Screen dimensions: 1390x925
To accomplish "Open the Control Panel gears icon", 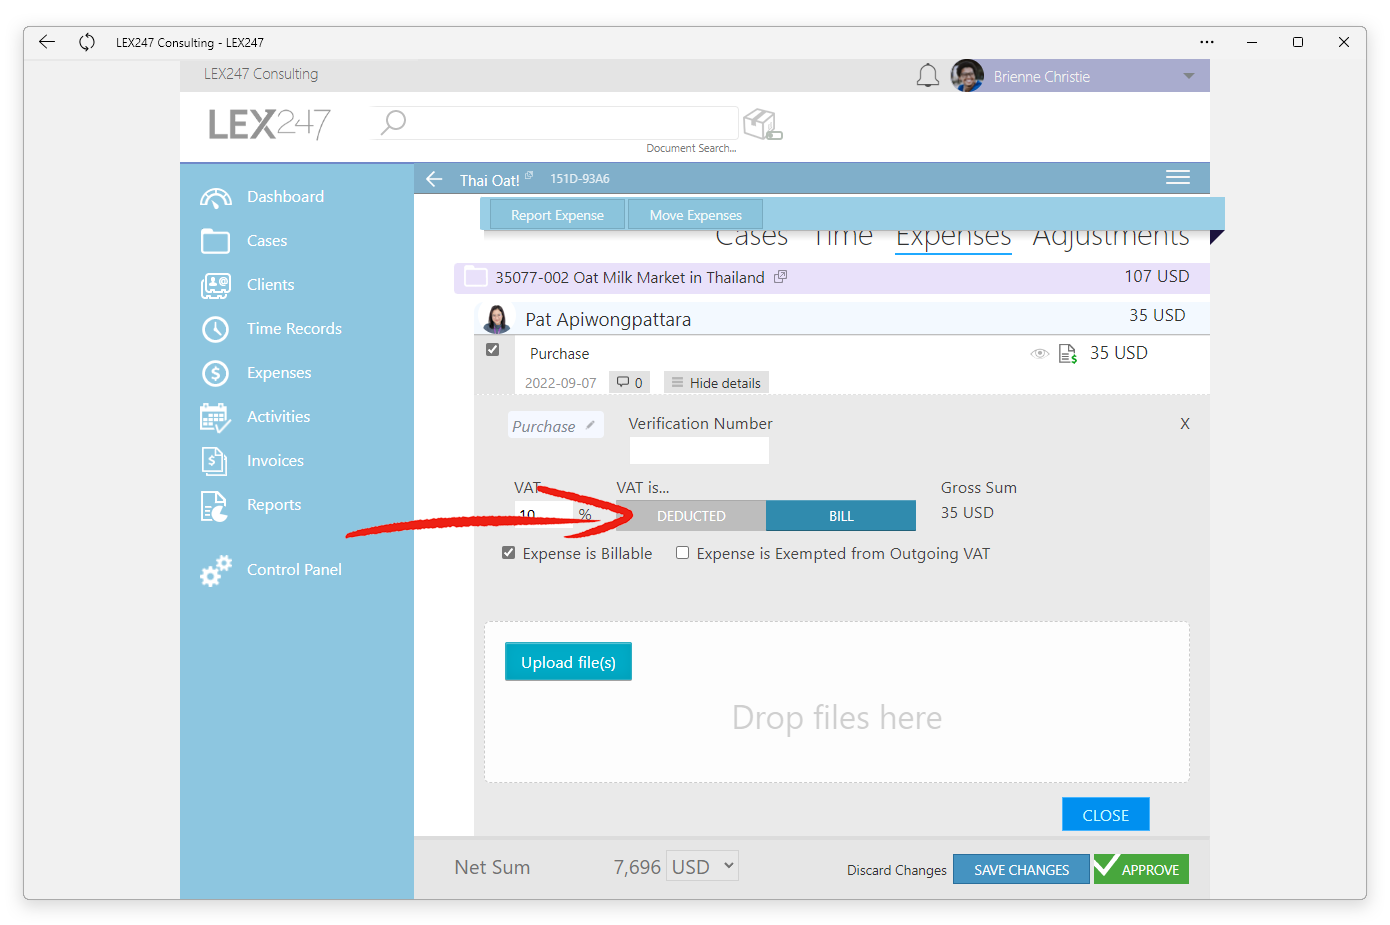I will point(215,570).
